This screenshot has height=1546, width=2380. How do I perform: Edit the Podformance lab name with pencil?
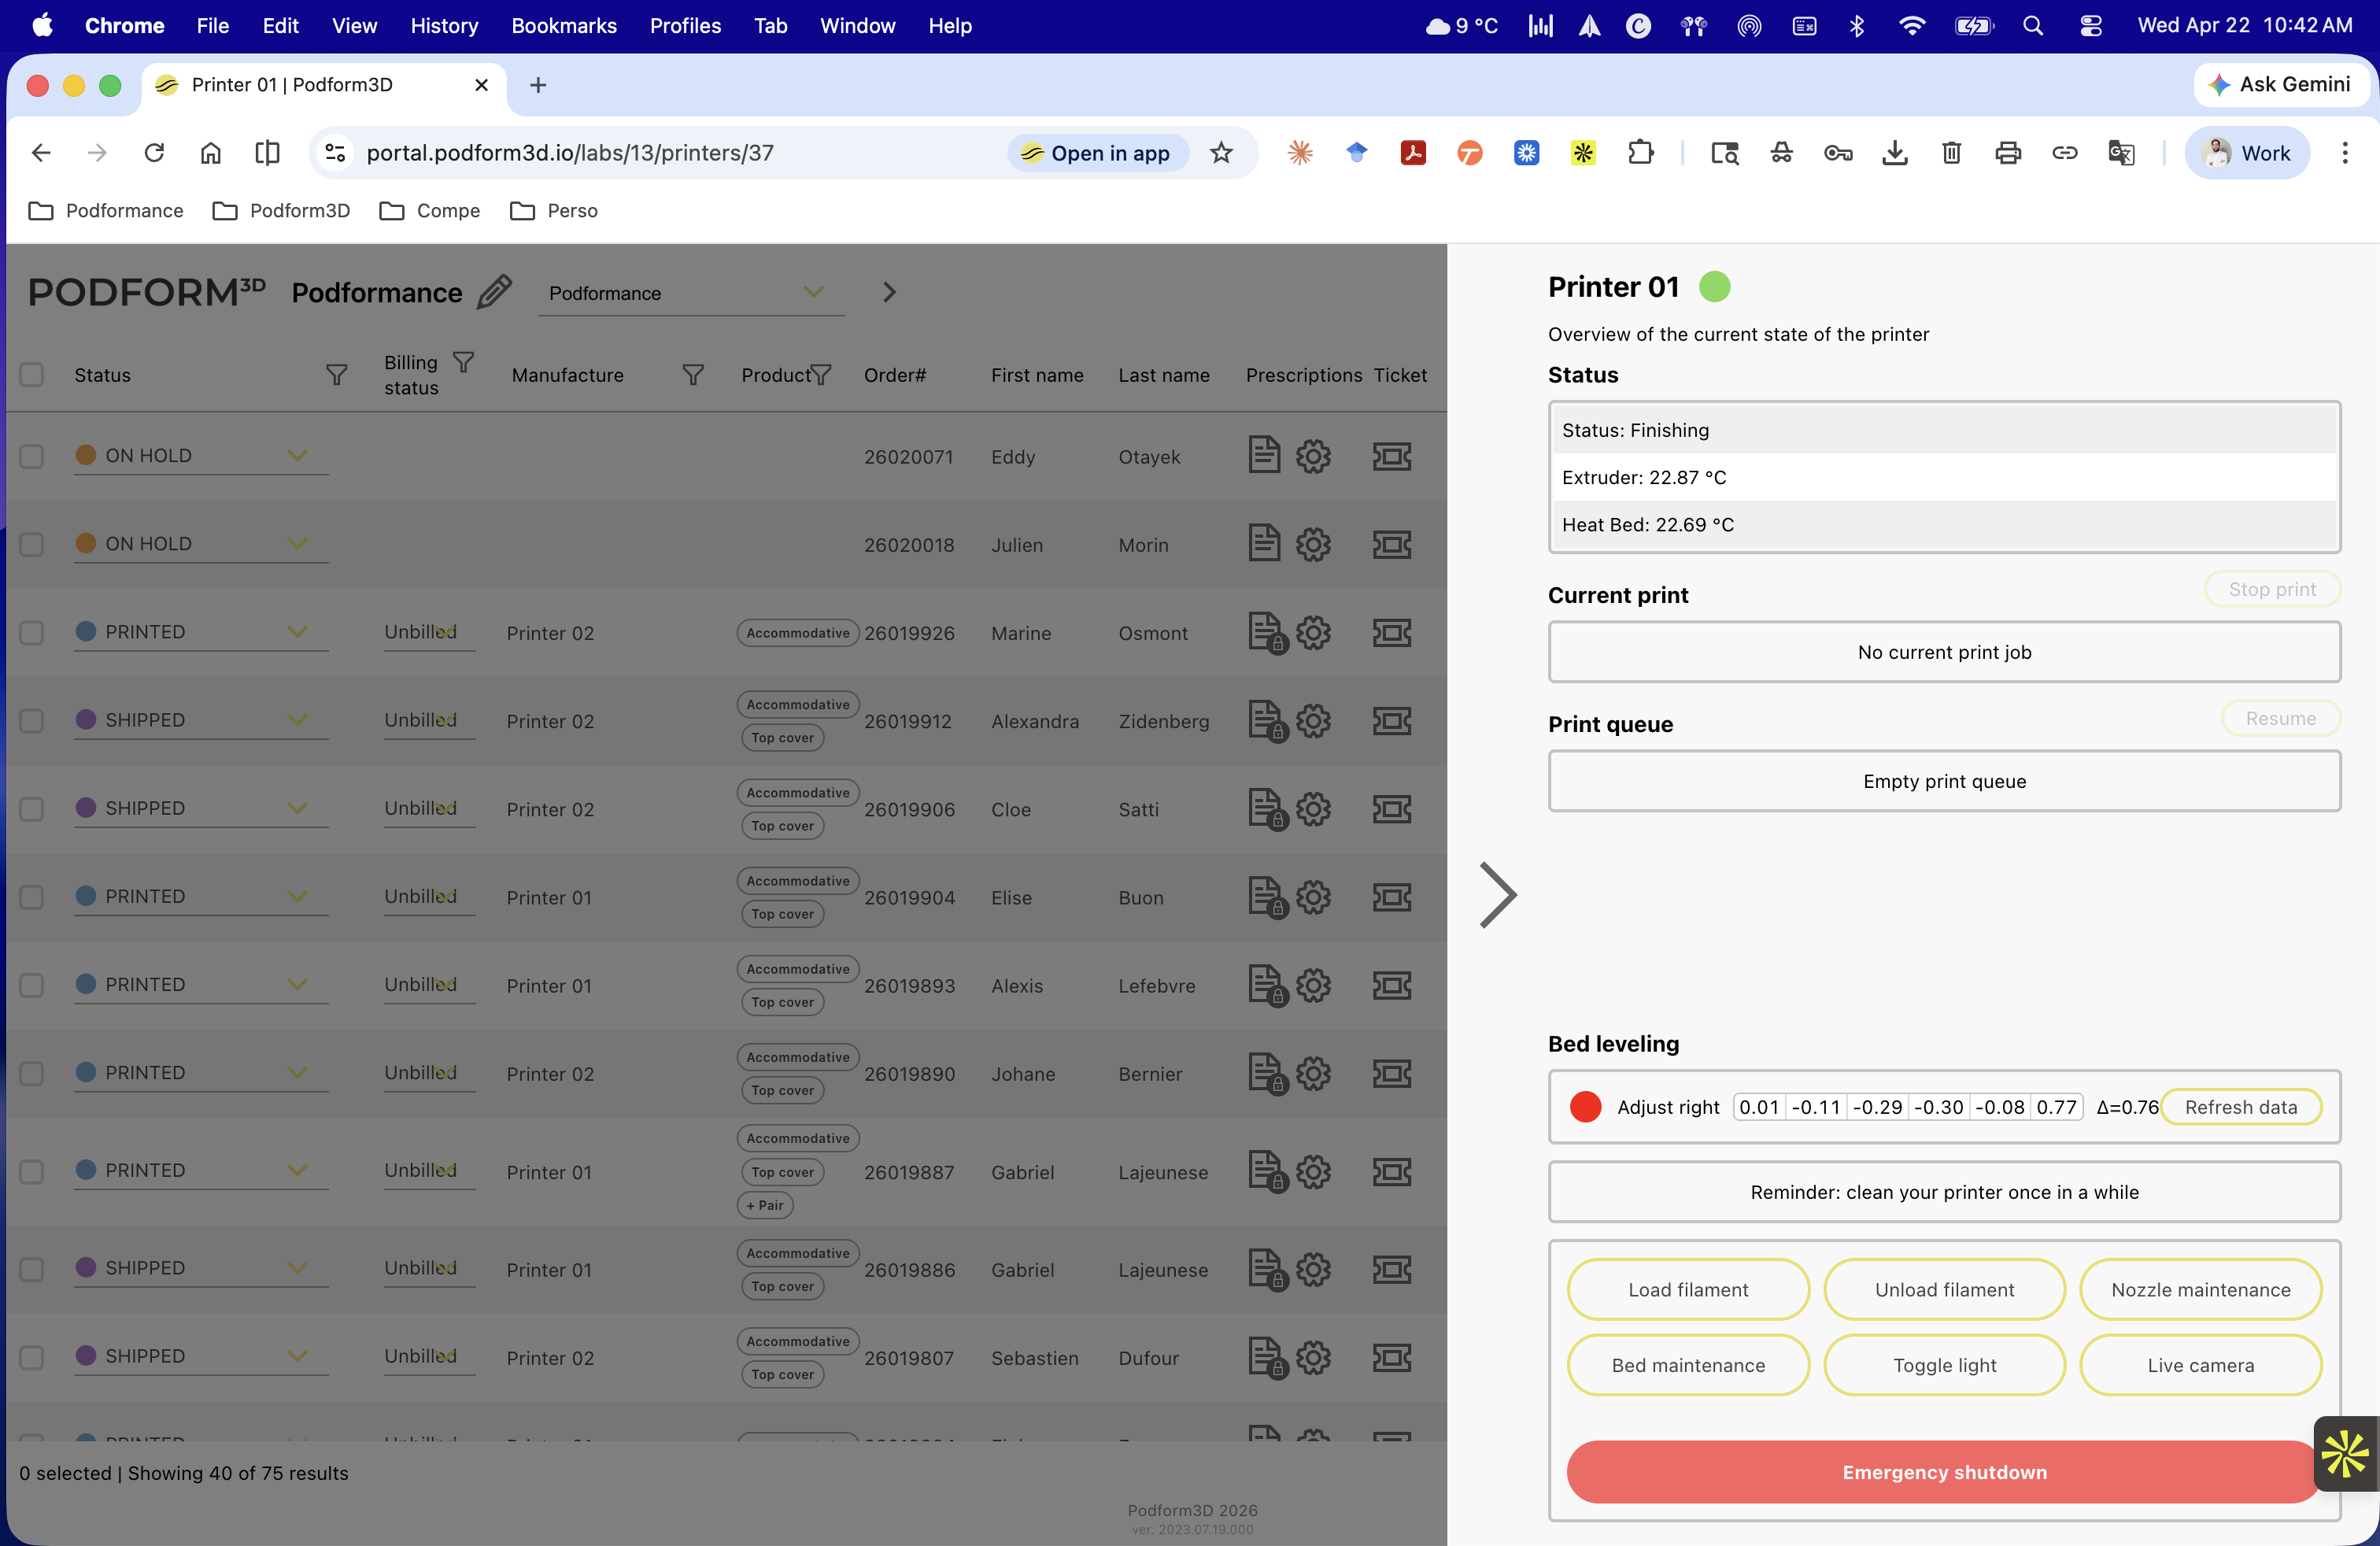[494, 292]
